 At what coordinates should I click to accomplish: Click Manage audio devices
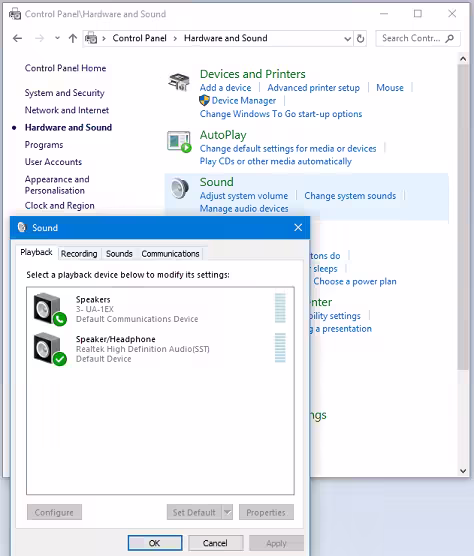244,208
